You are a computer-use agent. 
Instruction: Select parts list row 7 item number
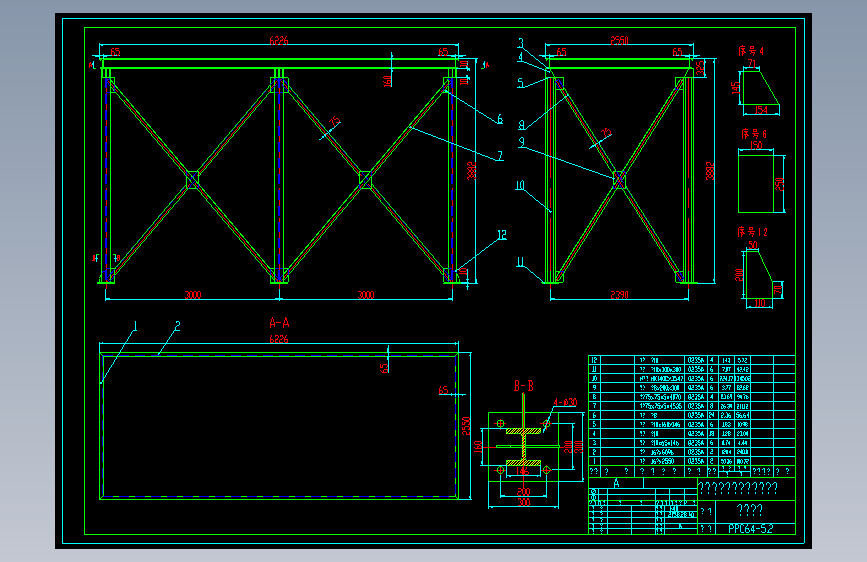point(594,406)
